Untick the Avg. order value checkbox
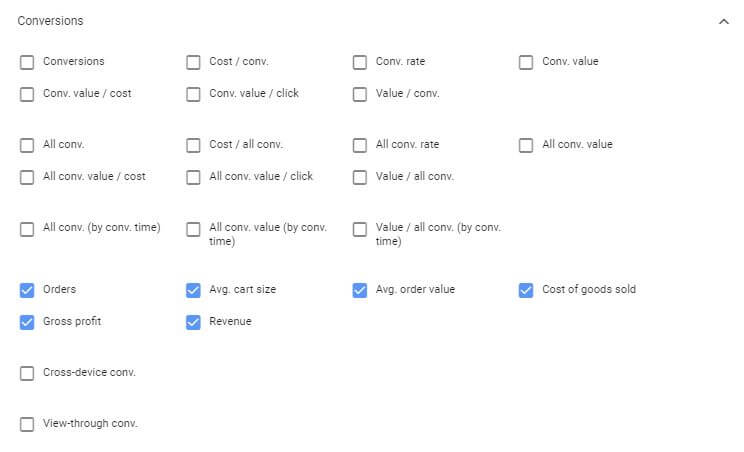 pyautogui.click(x=360, y=290)
